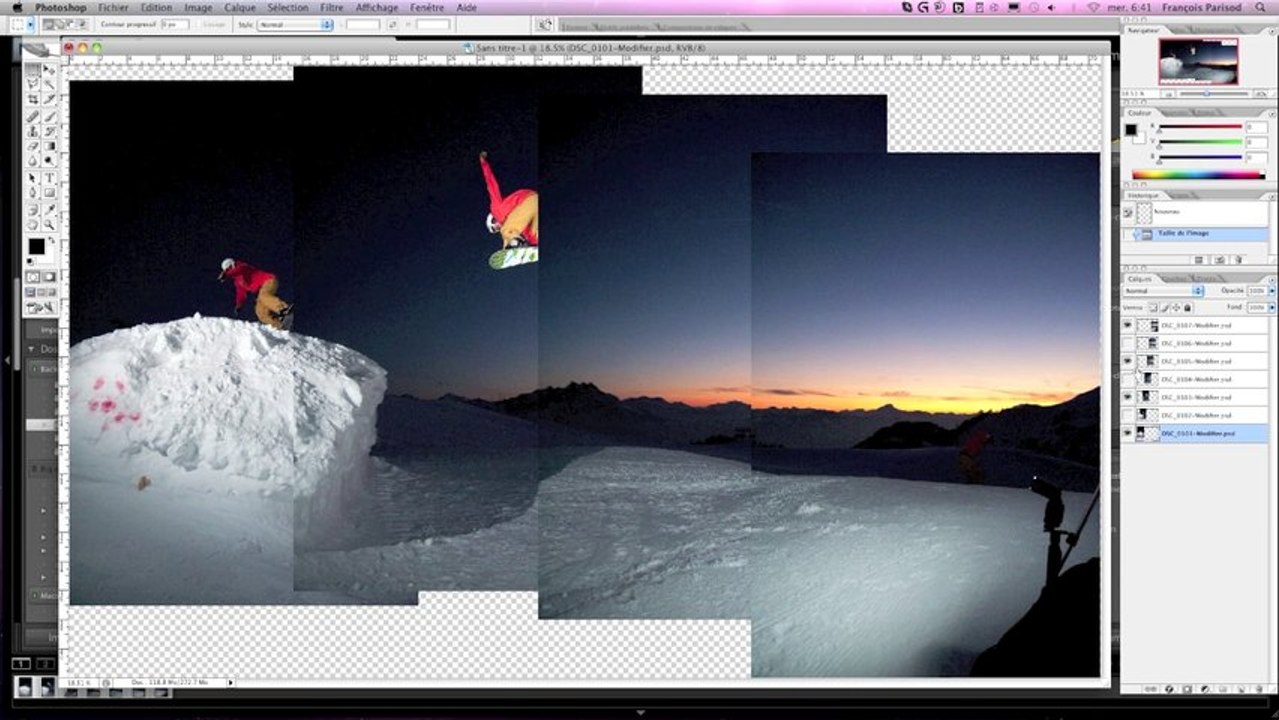Select the Notes tool

(33, 209)
